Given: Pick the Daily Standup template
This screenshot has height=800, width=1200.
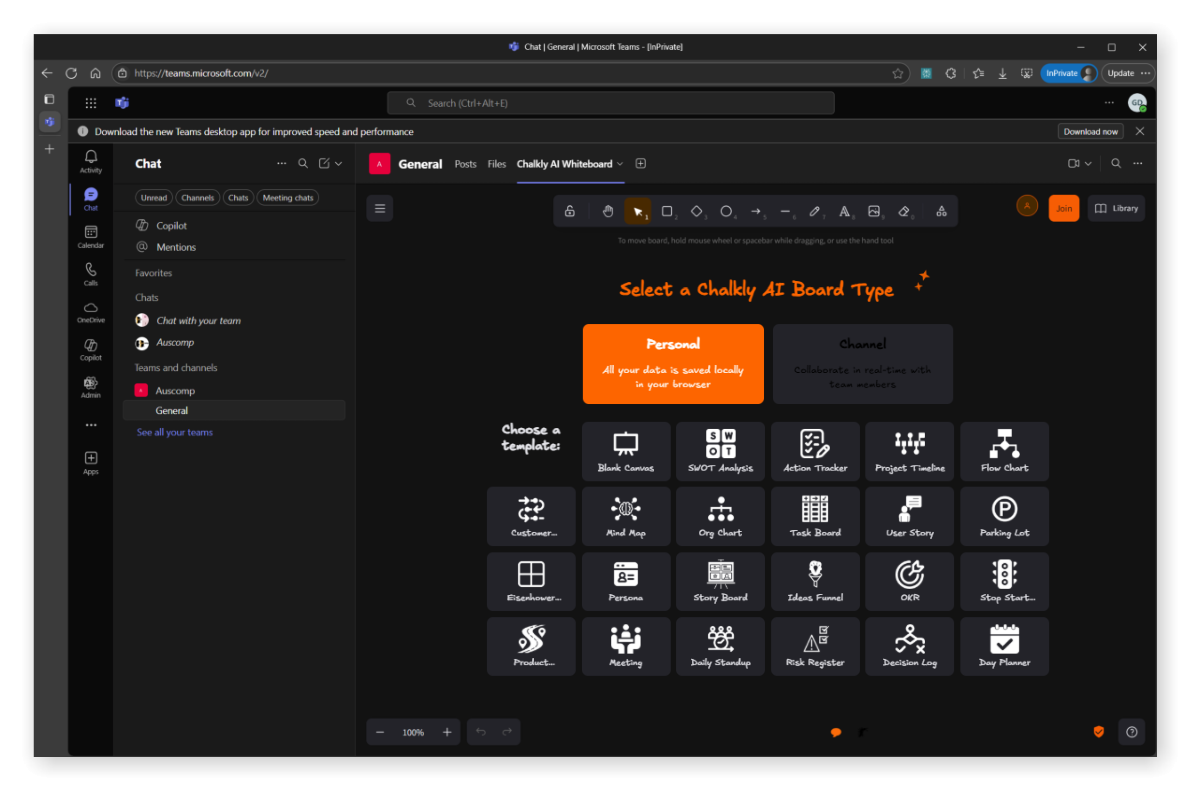Looking at the screenshot, I should pos(721,647).
